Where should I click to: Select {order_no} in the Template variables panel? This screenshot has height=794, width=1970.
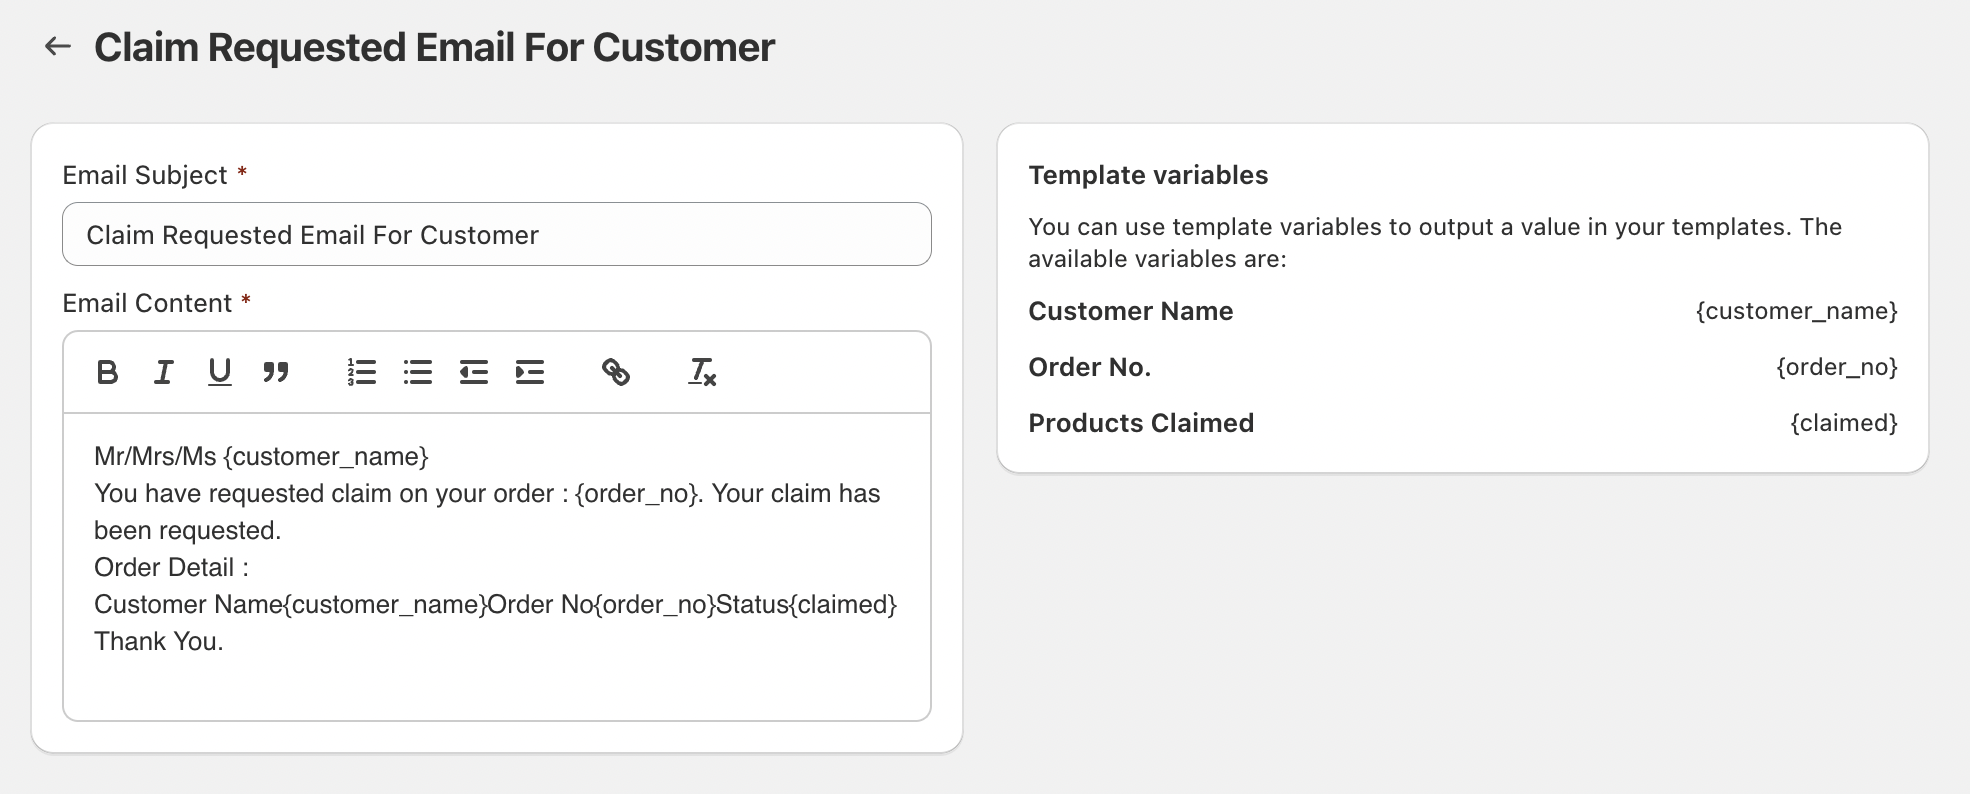point(1836,367)
